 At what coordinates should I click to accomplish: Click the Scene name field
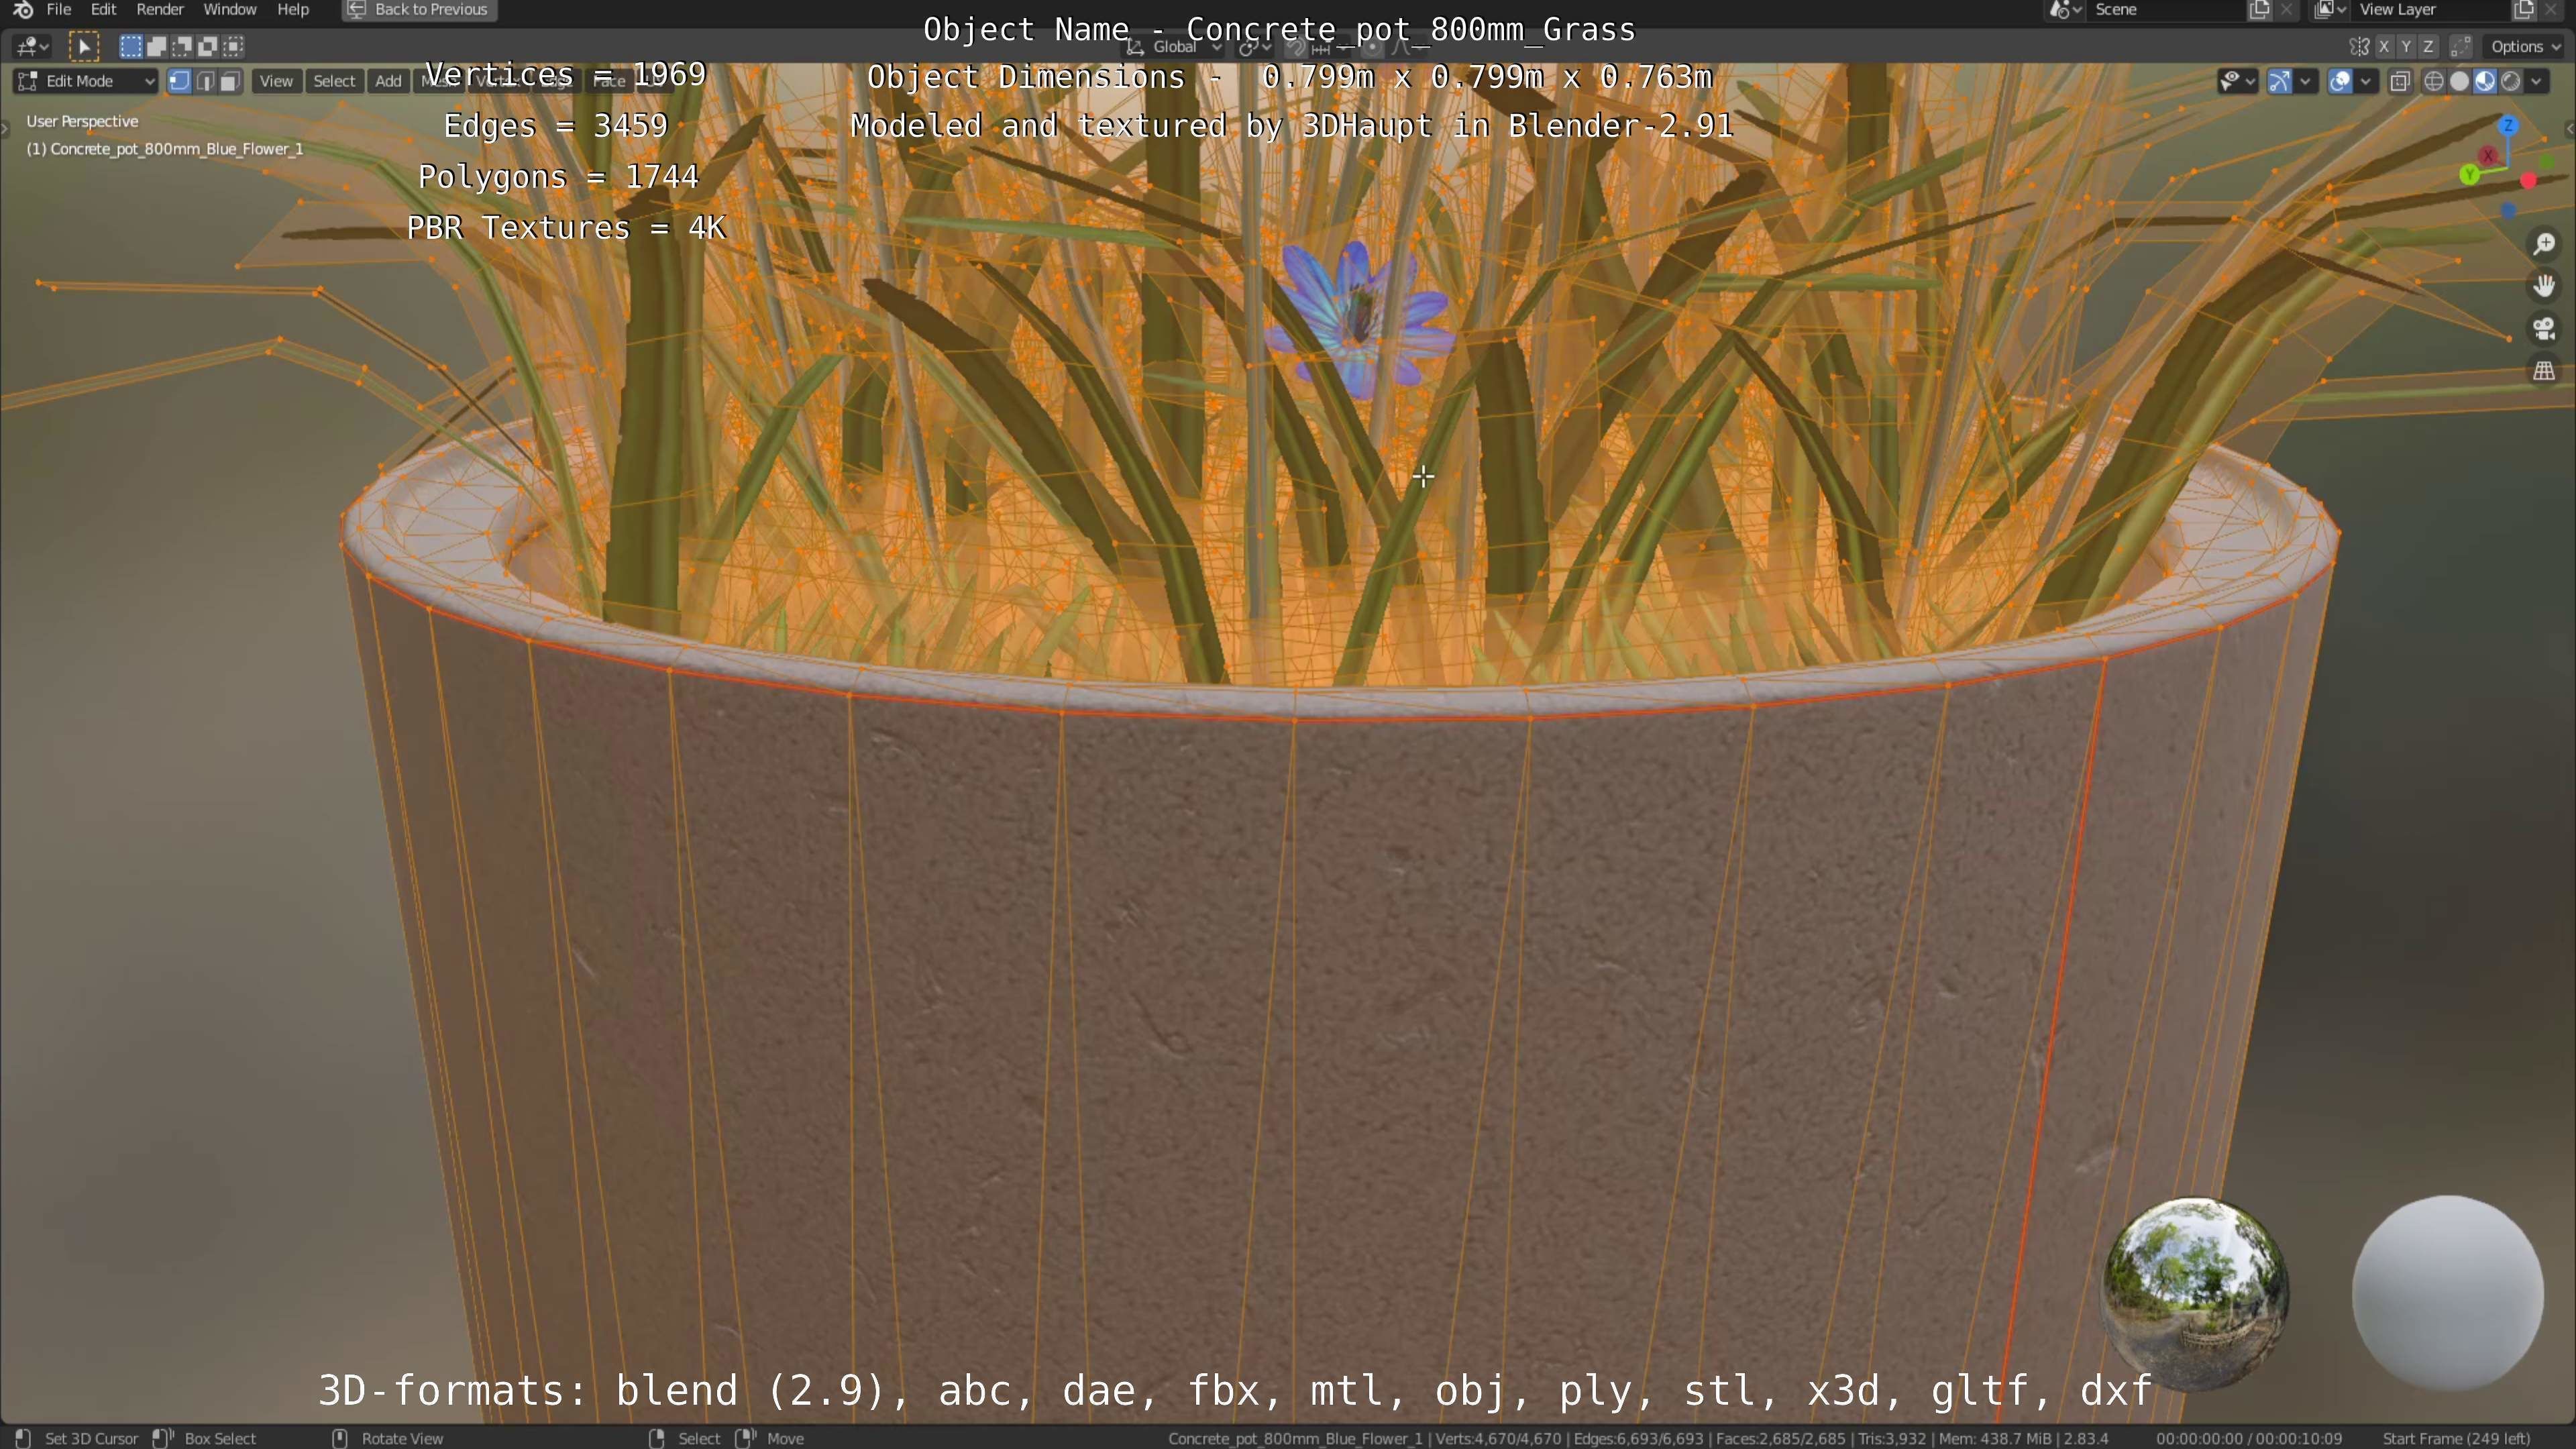point(2166,10)
